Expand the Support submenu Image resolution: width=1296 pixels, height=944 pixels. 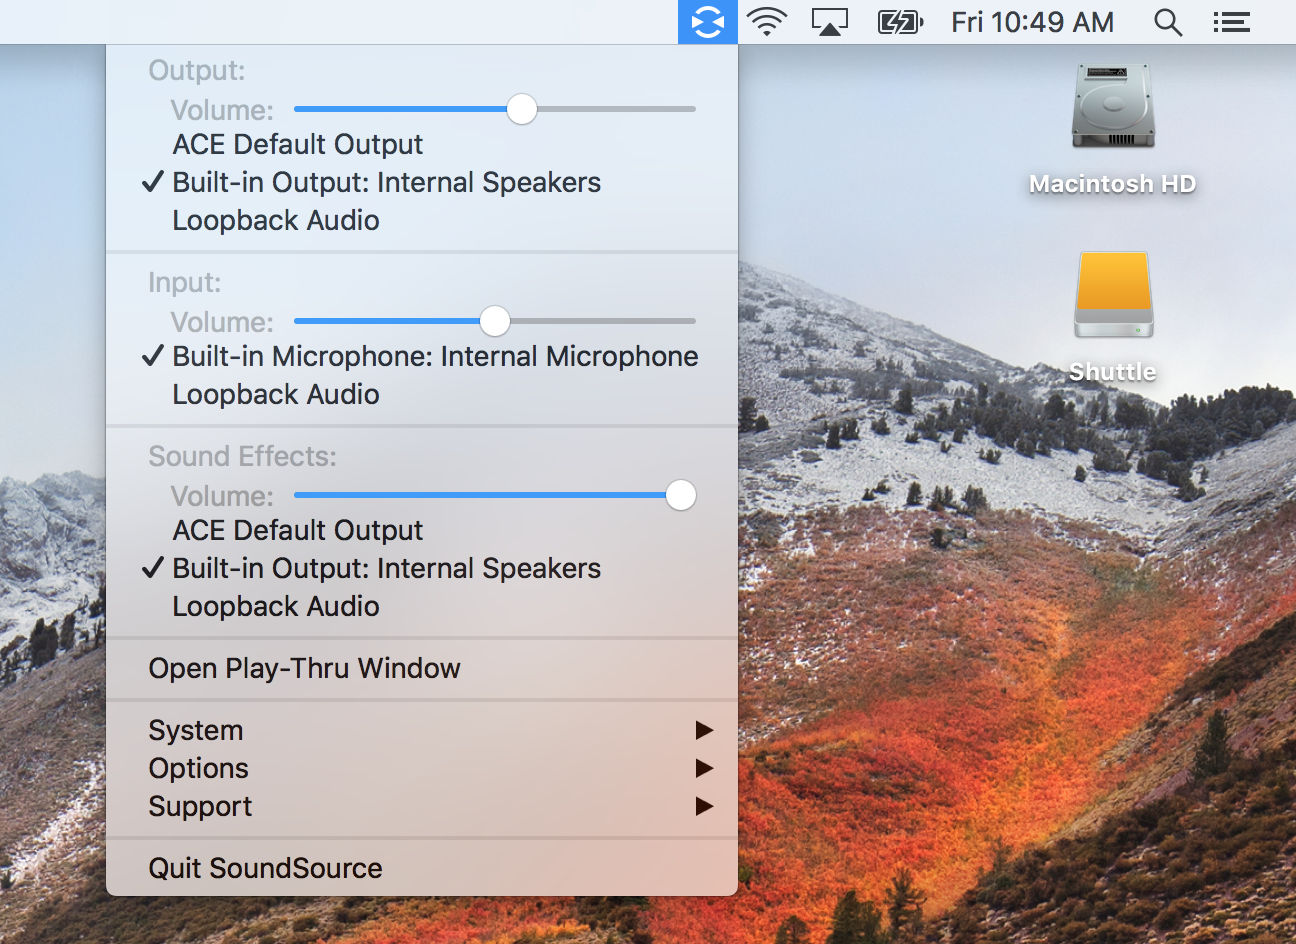pyautogui.click(x=422, y=806)
